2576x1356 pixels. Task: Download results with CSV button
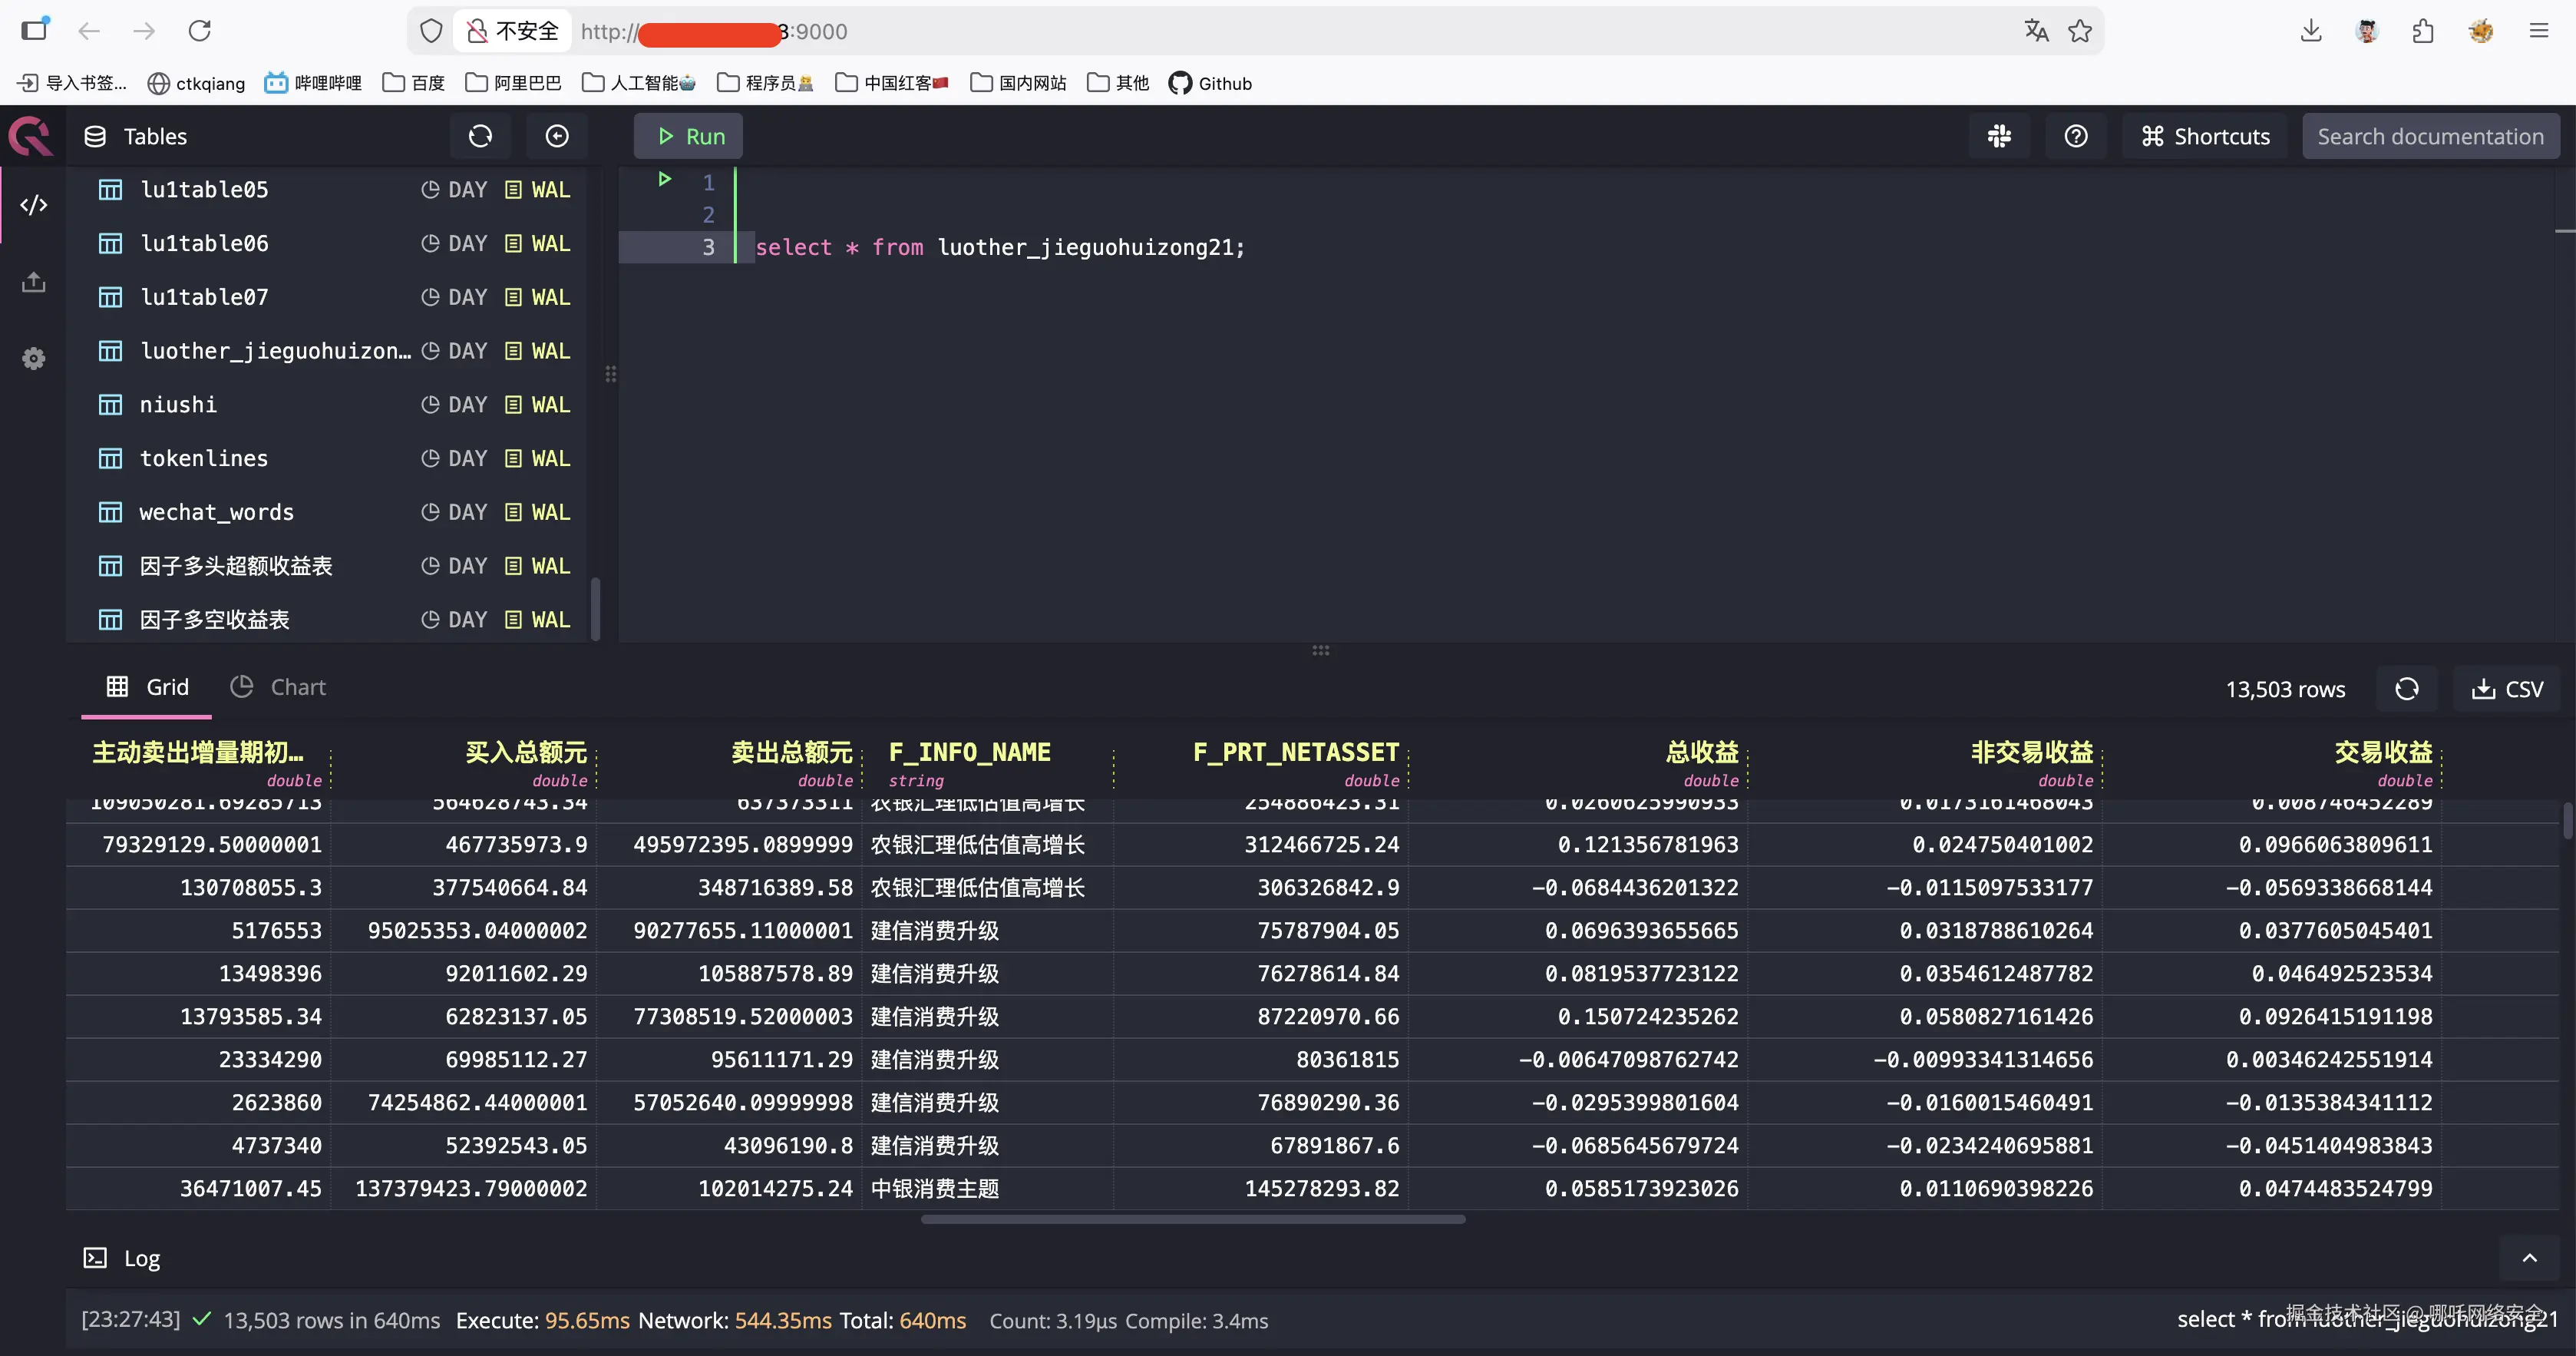(2506, 689)
